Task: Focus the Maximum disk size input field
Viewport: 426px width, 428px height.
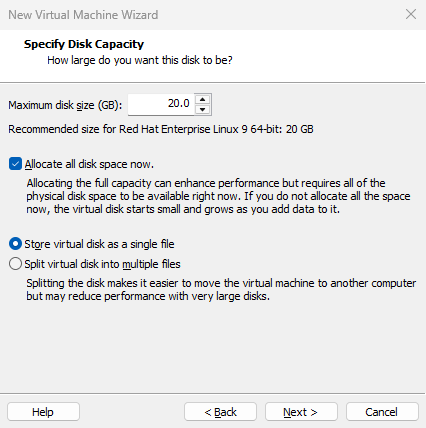Action: (161, 104)
